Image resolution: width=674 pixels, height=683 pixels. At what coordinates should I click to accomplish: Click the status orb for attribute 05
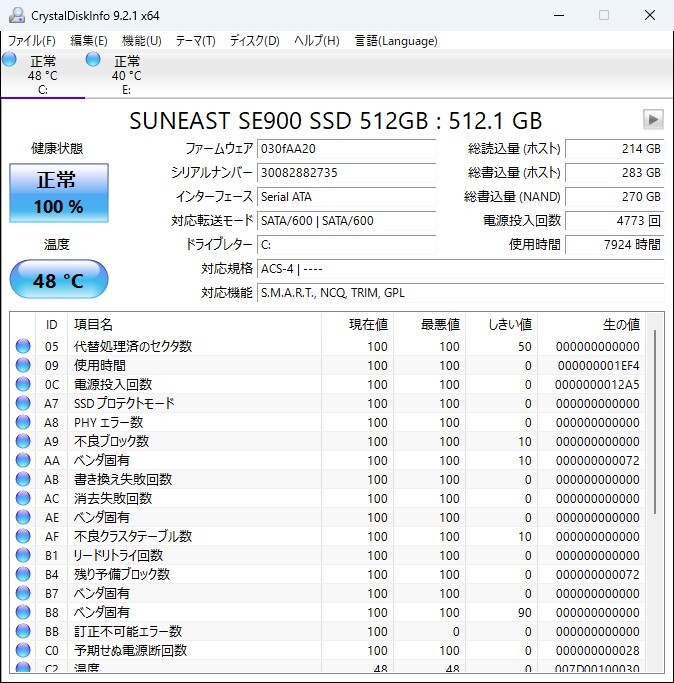[x=23, y=346]
